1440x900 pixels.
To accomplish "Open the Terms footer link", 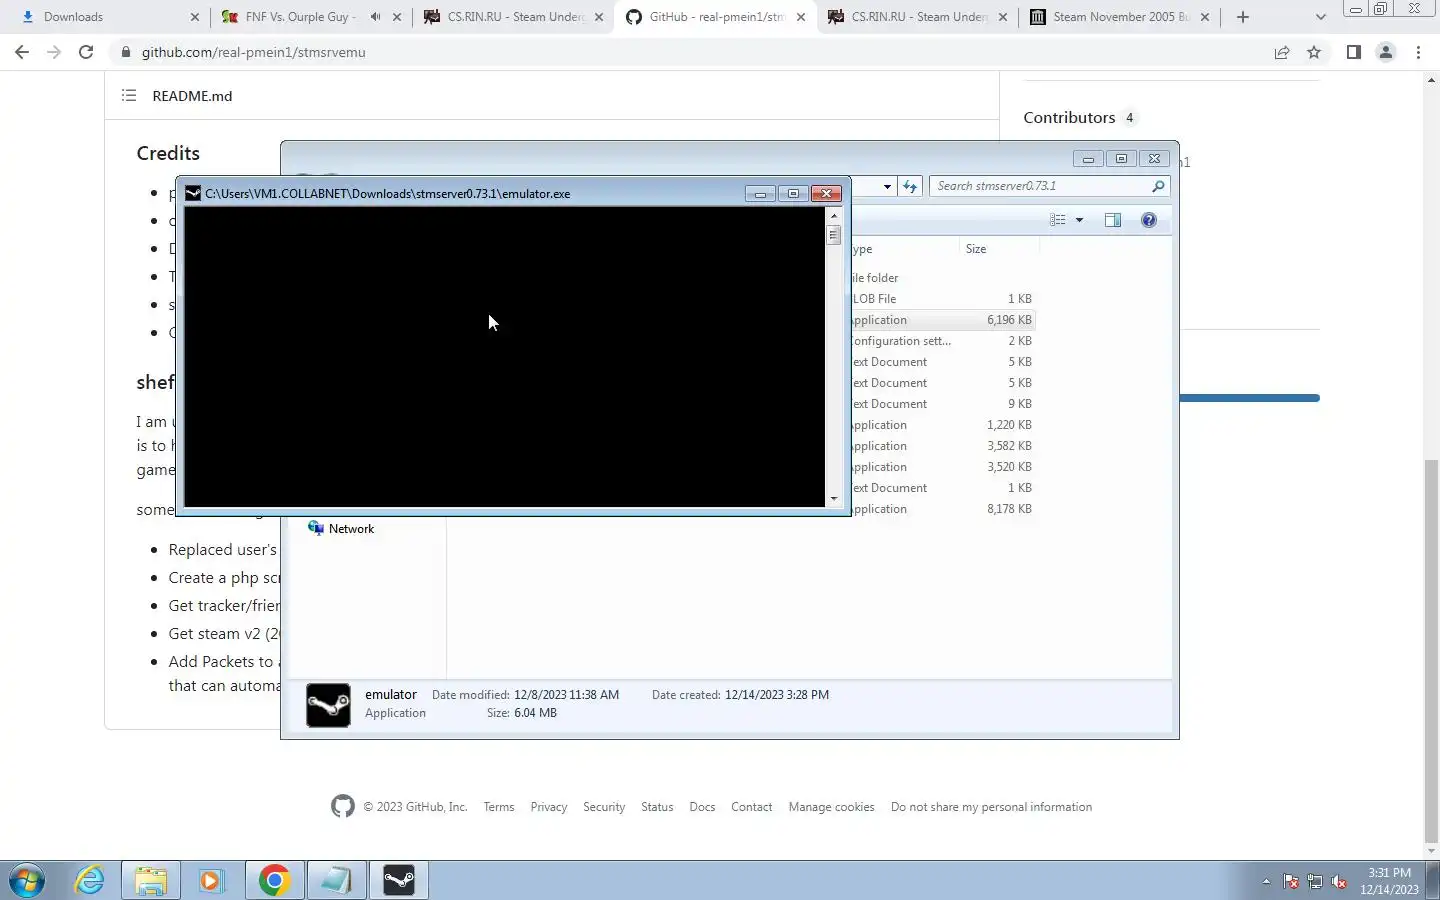I will (499, 807).
